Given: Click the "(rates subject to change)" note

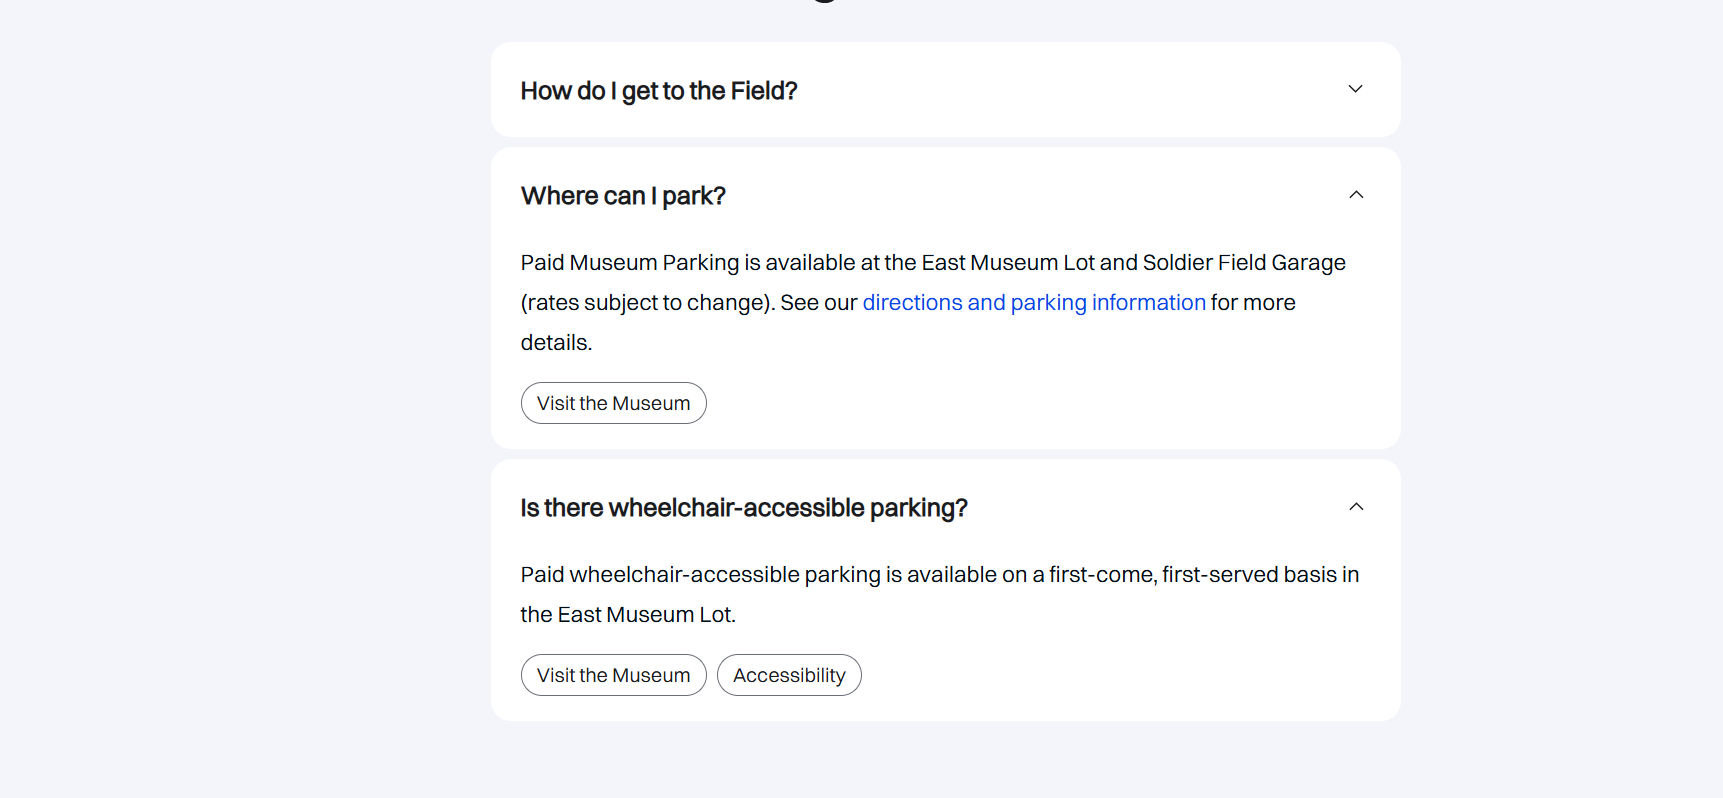Looking at the screenshot, I should point(647,303).
